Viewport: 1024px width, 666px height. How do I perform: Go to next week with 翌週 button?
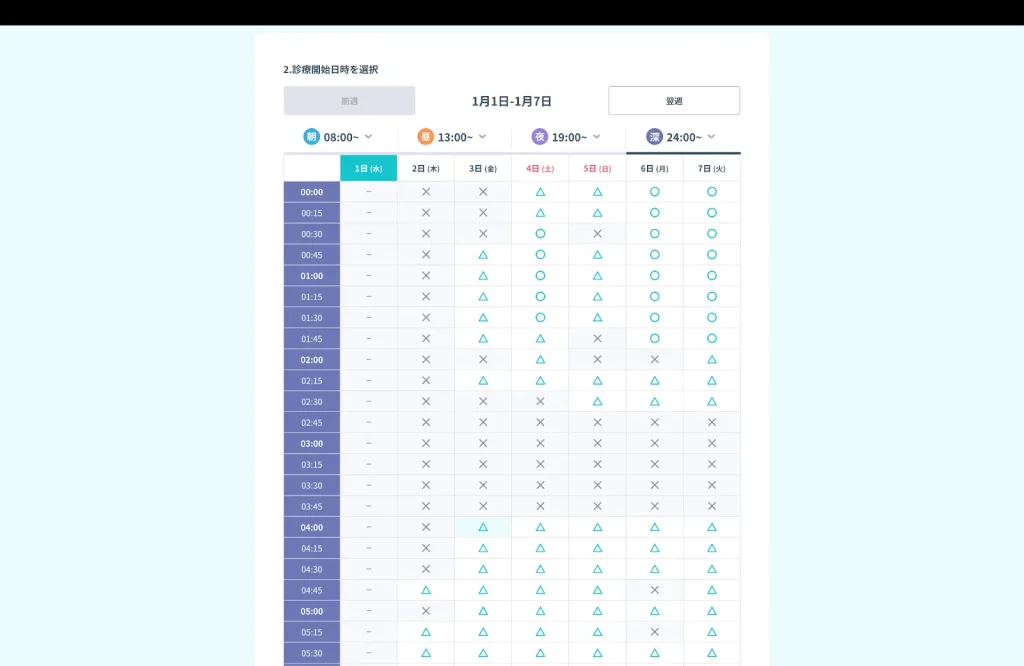pos(674,101)
